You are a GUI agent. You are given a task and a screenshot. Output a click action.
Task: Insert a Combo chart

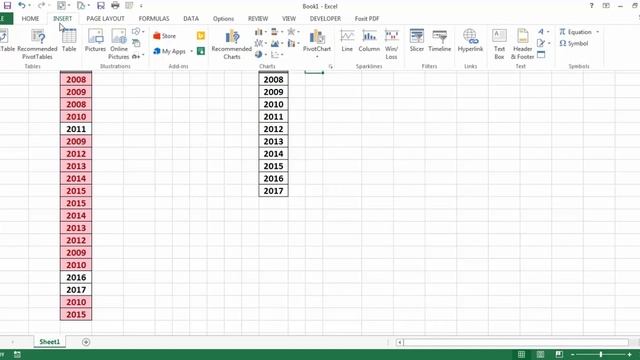coord(293,43)
